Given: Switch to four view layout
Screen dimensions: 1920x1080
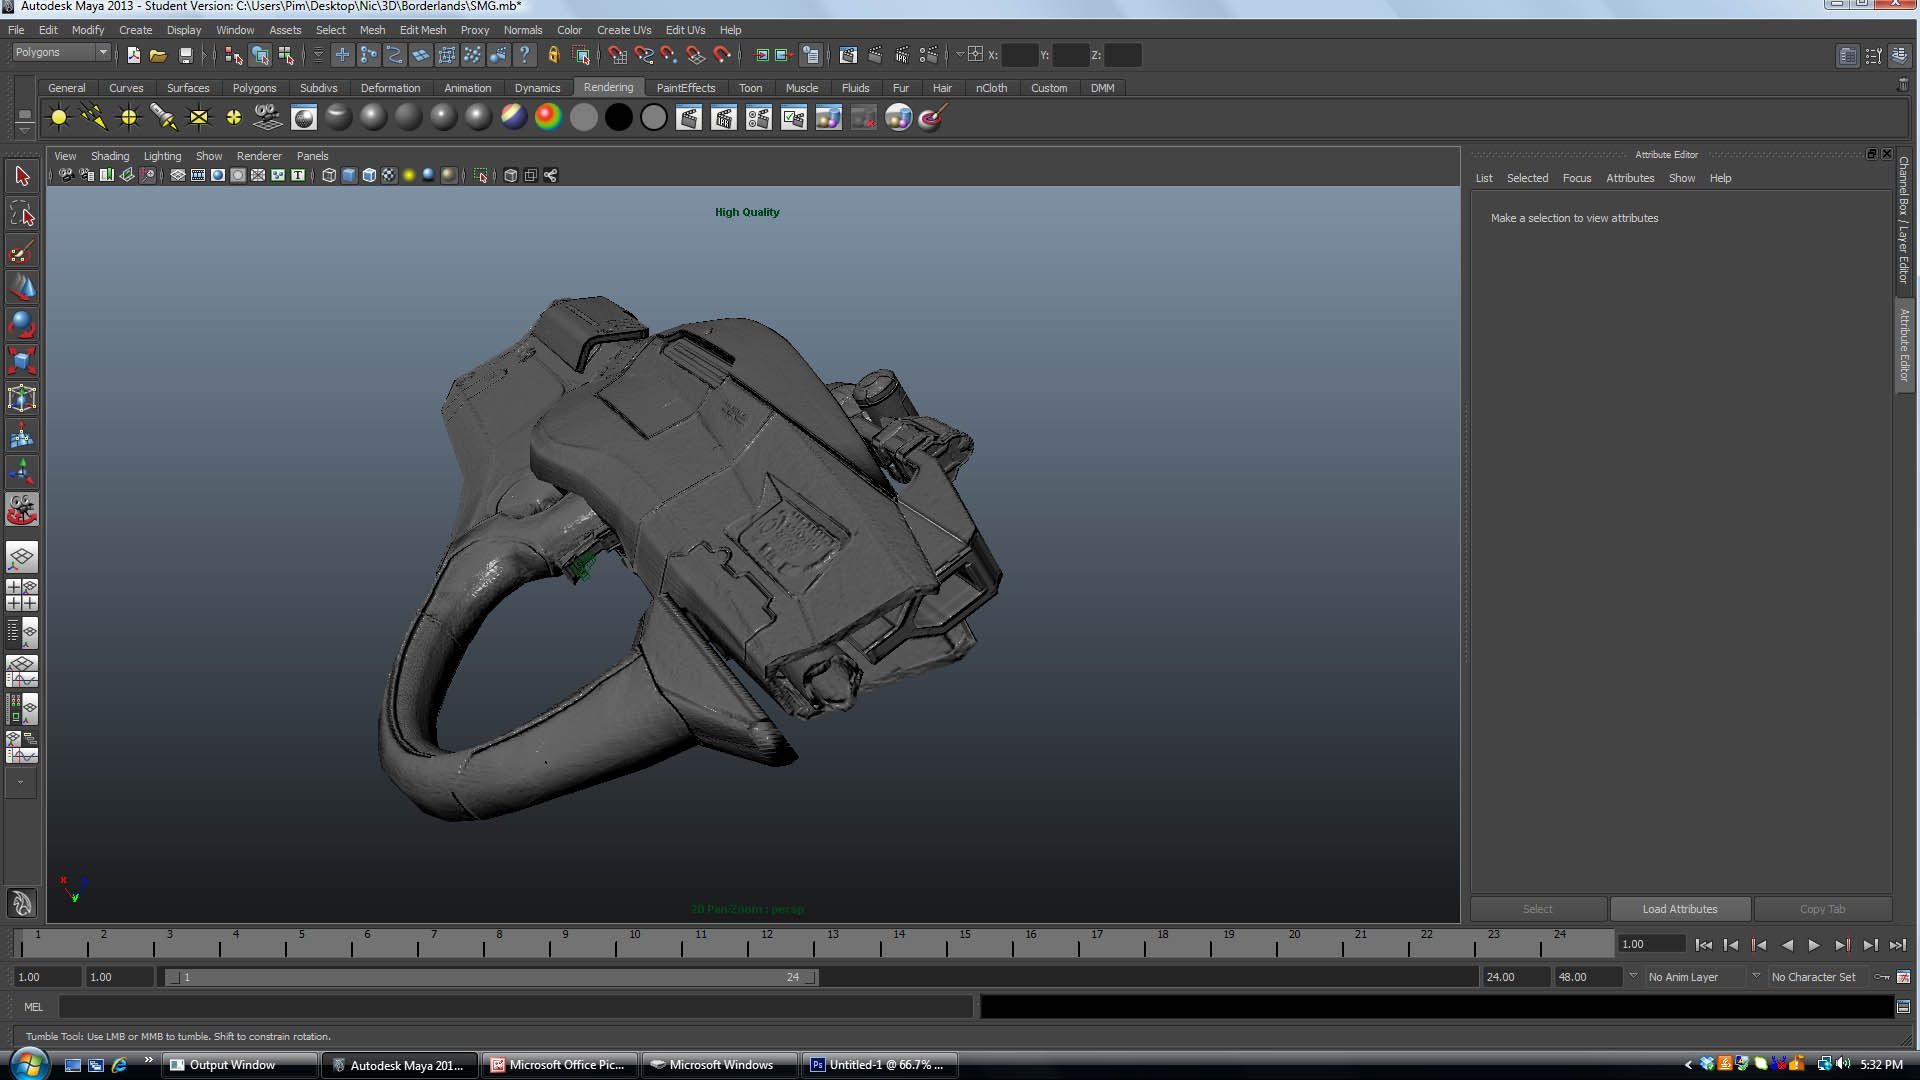Looking at the screenshot, I should coord(22,595).
